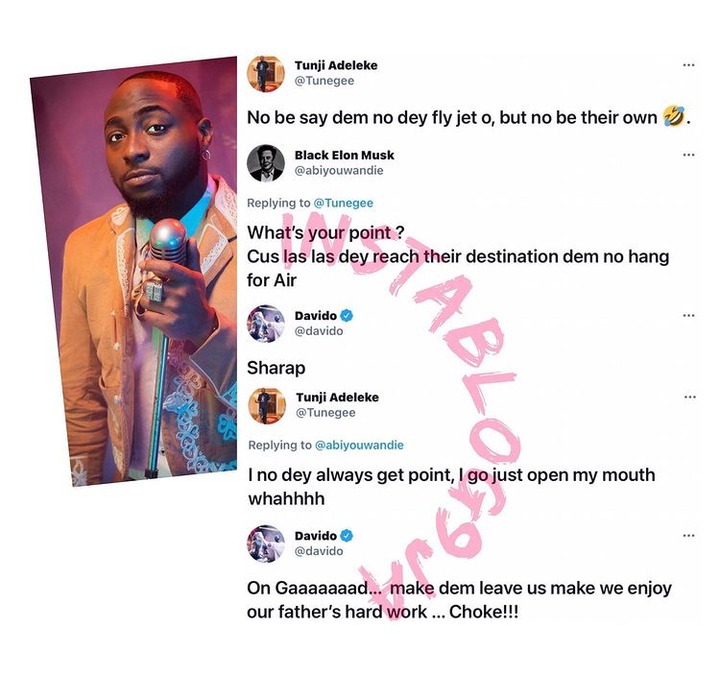The height and width of the screenshot is (700, 720).
Task: Click Davido's avatar above the Sharap tweet
Action: pos(265,324)
